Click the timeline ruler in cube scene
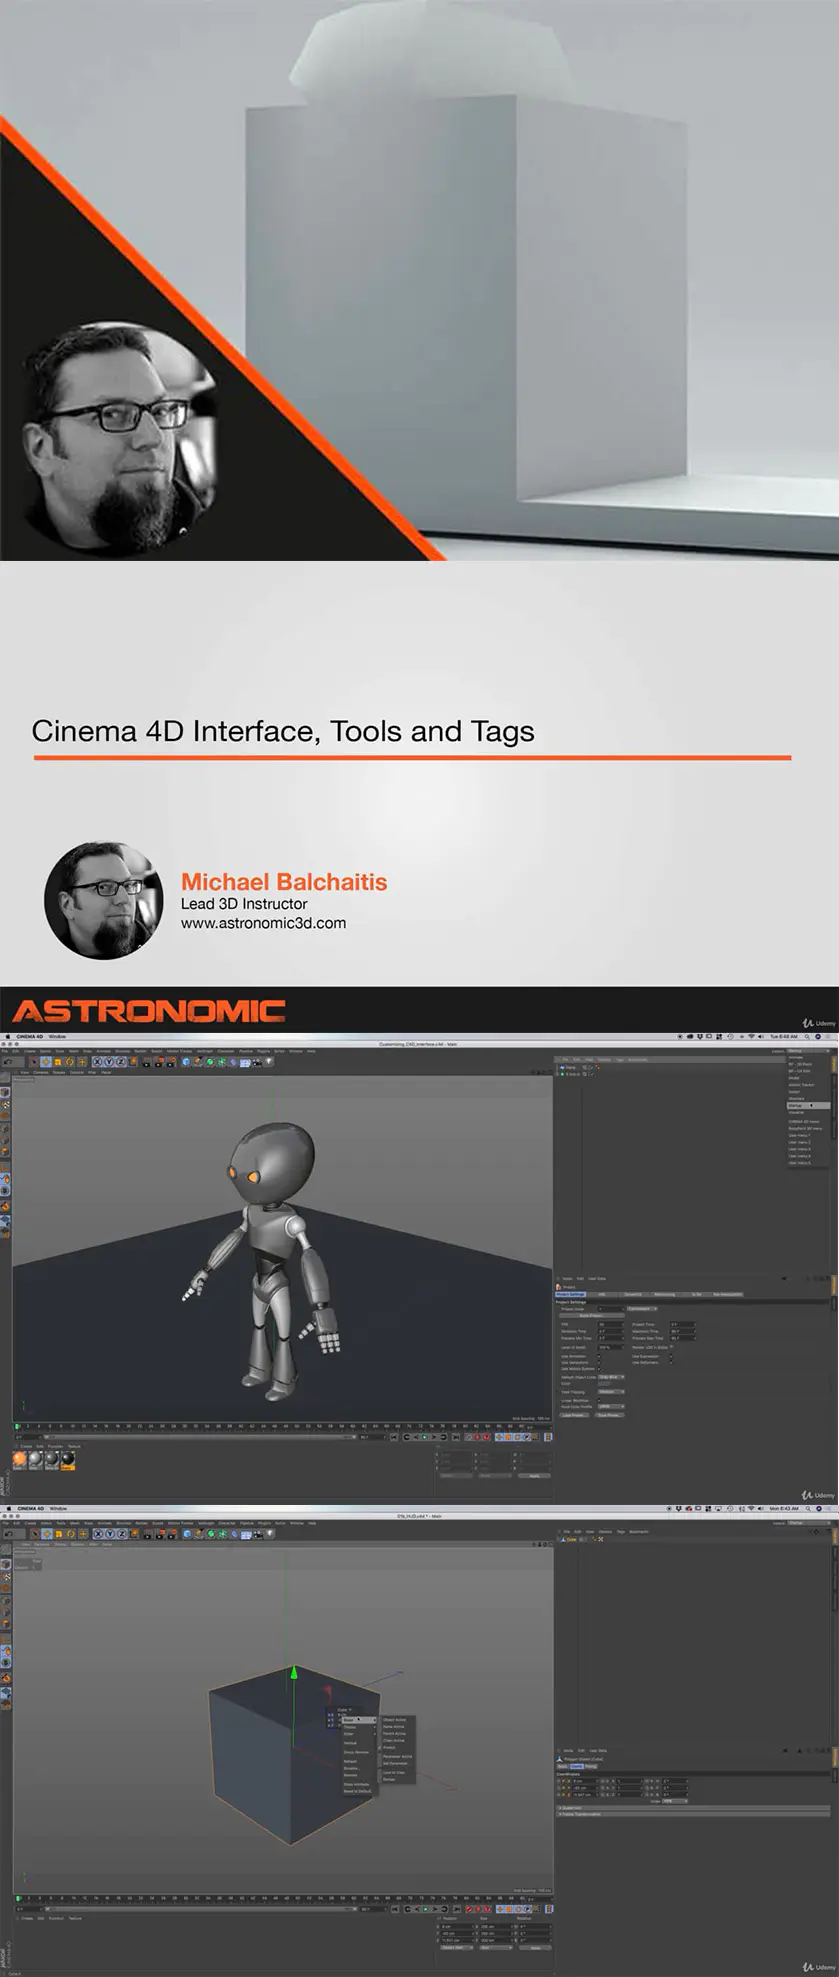The width and height of the screenshot is (839, 1977). click(x=283, y=1898)
